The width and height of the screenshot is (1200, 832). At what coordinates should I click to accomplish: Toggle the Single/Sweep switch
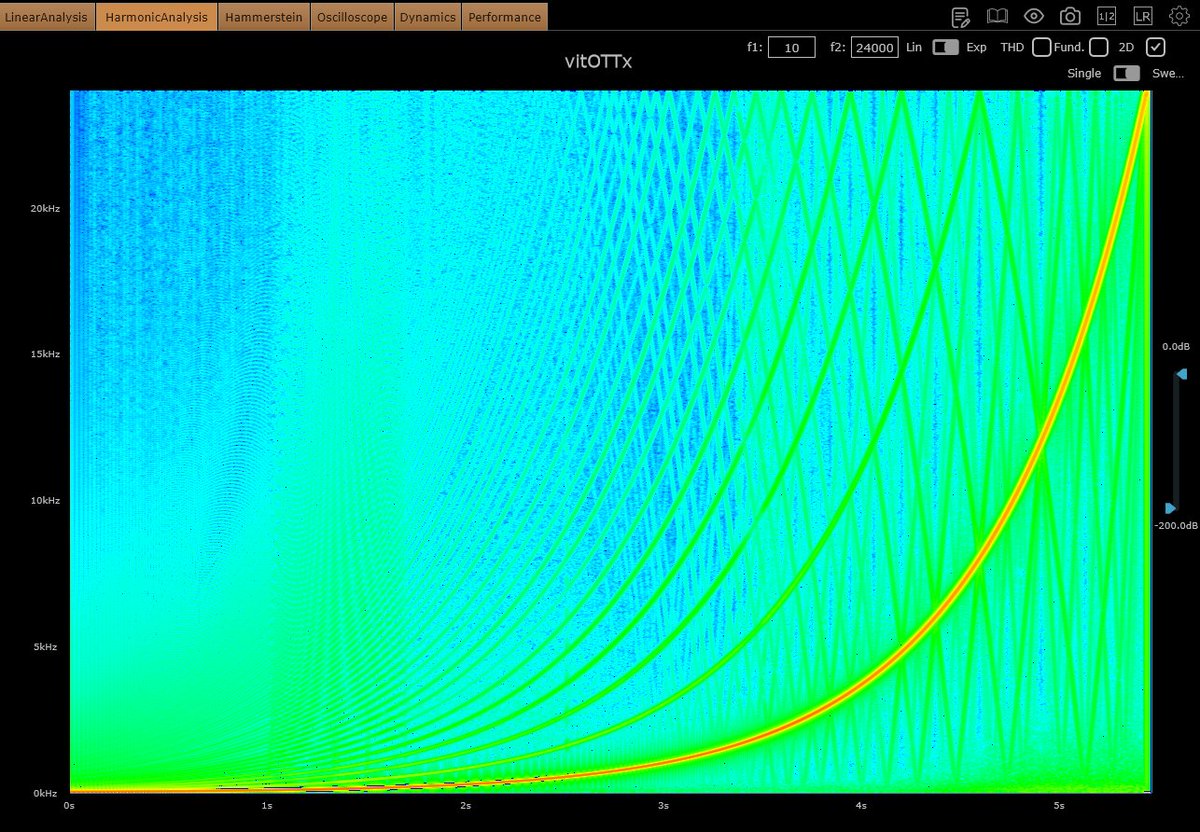(1126, 73)
